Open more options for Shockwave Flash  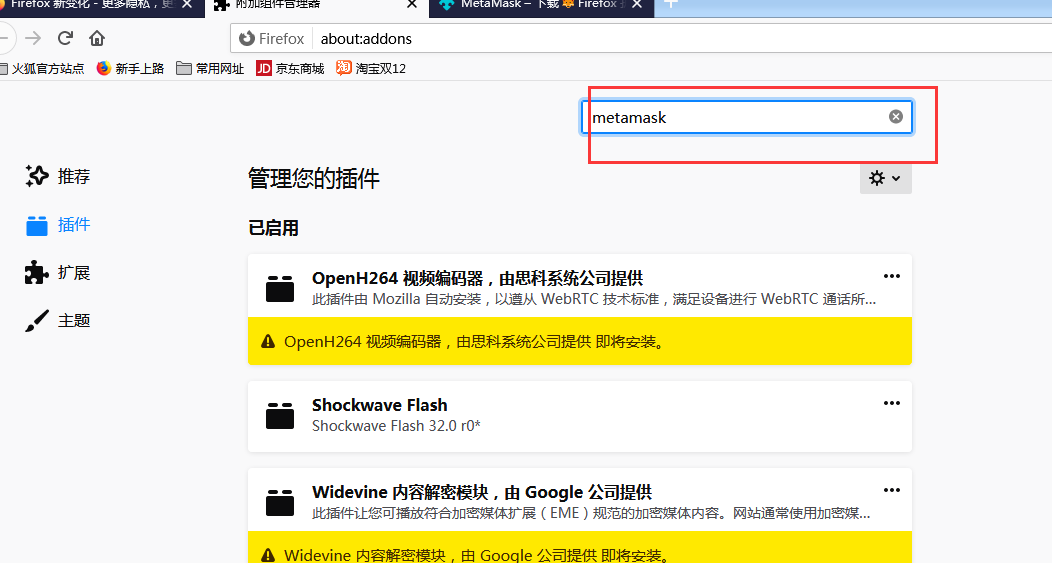point(892,403)
